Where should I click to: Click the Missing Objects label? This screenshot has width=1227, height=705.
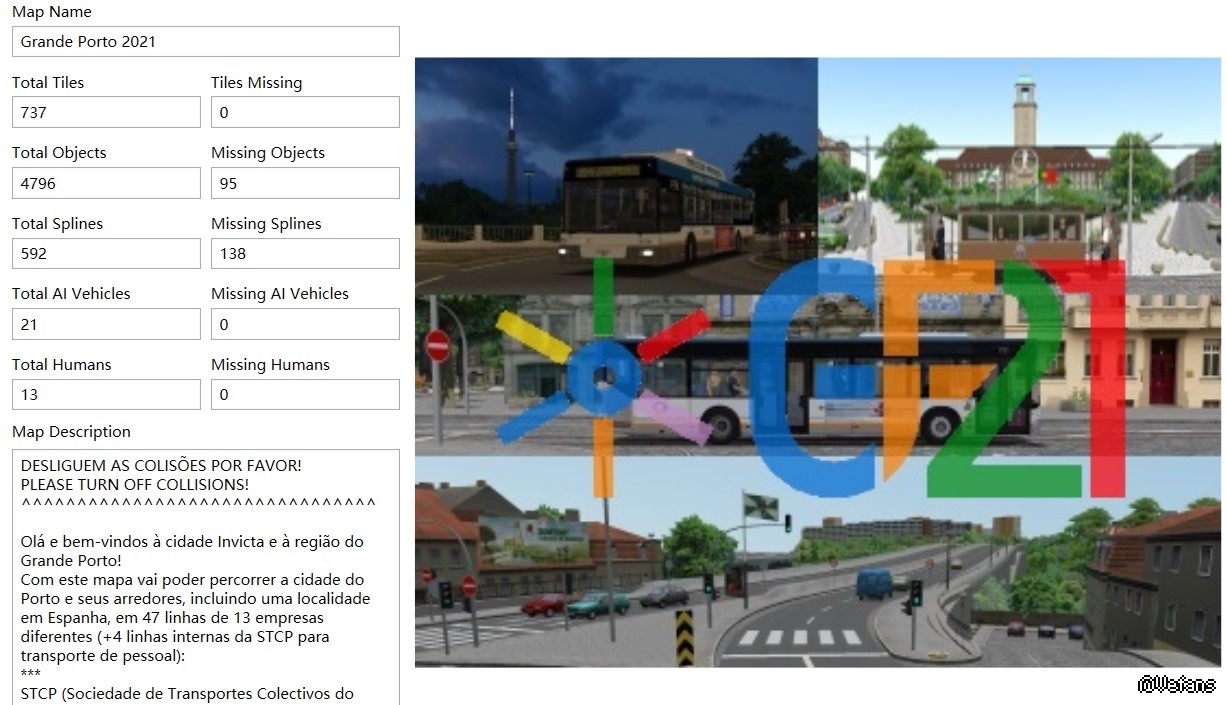pyautogui.click(x=268, y=152)
